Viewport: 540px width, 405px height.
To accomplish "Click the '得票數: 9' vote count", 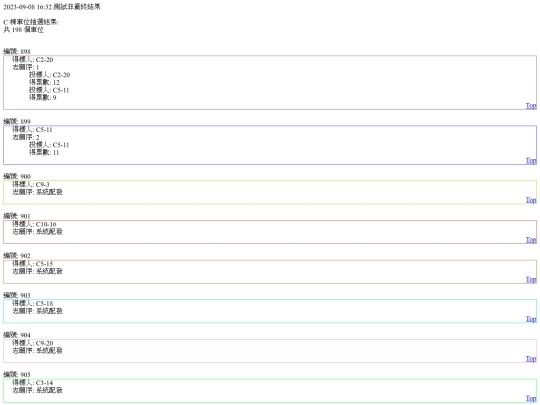I will click(43, 97).
